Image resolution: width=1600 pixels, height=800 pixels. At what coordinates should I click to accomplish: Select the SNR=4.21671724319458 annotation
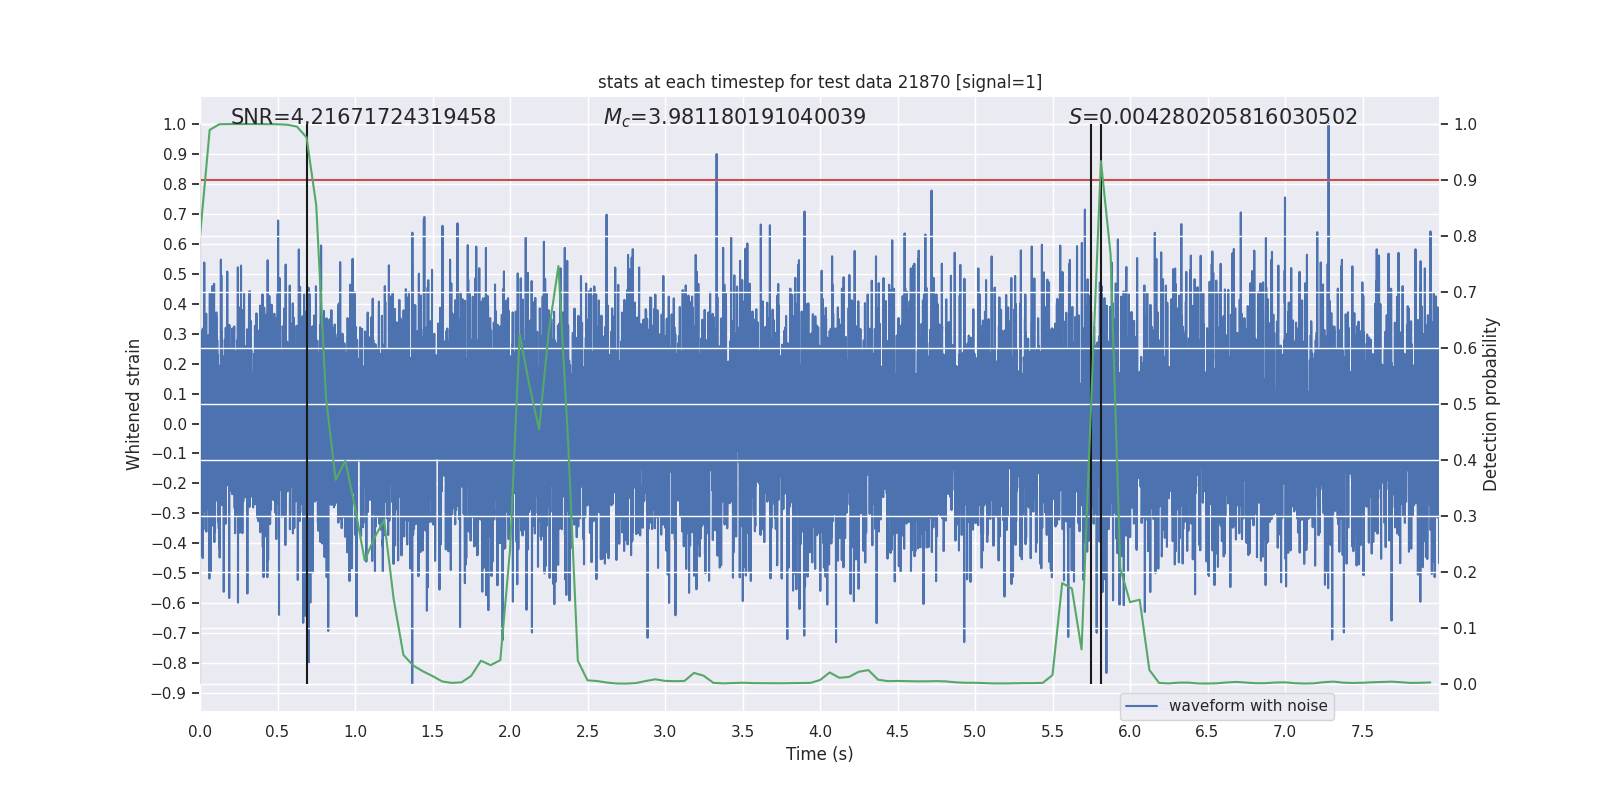pos(363,117)
